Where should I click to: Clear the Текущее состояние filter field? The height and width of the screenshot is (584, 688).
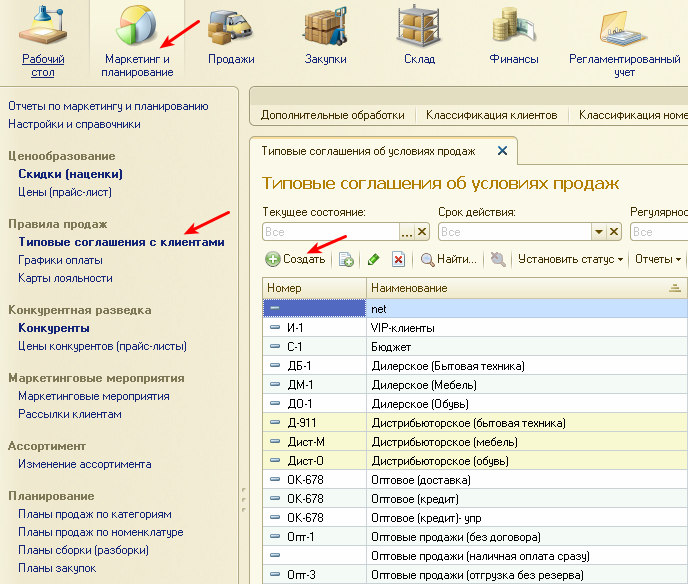tap(422, 232)
